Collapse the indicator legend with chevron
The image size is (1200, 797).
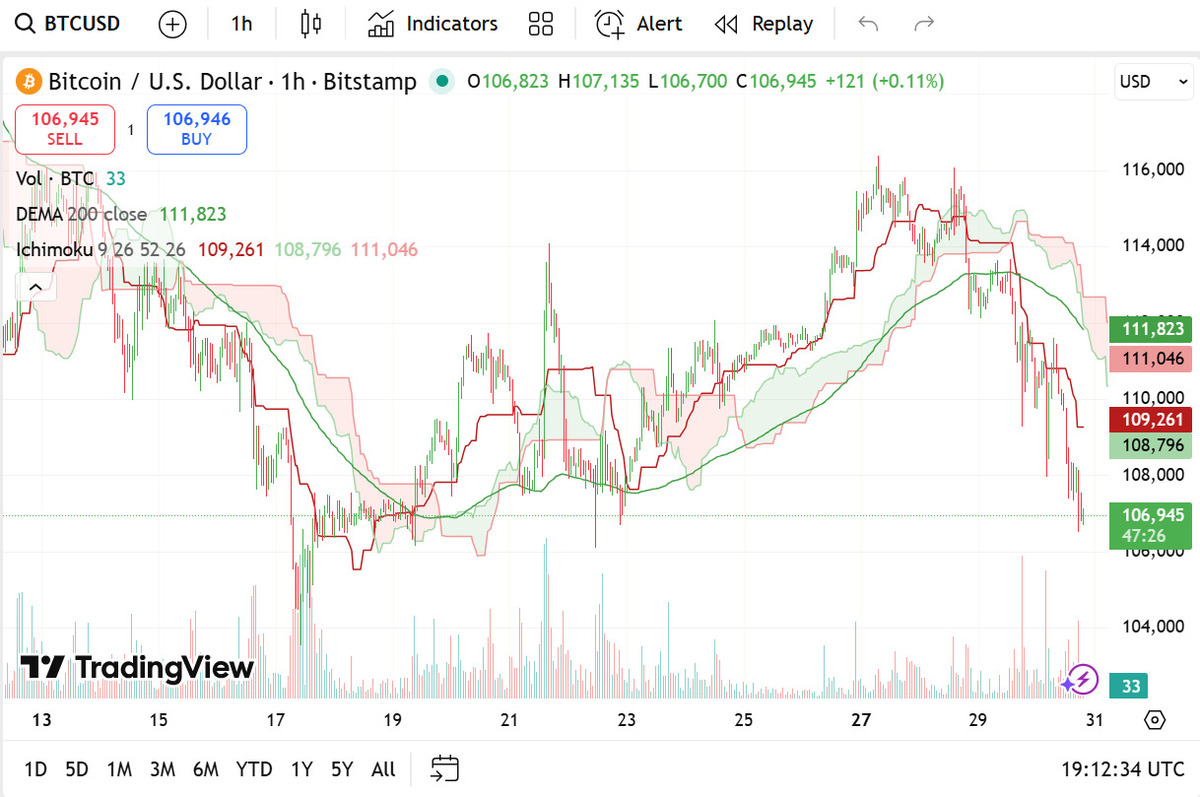(x=35, y=288)
